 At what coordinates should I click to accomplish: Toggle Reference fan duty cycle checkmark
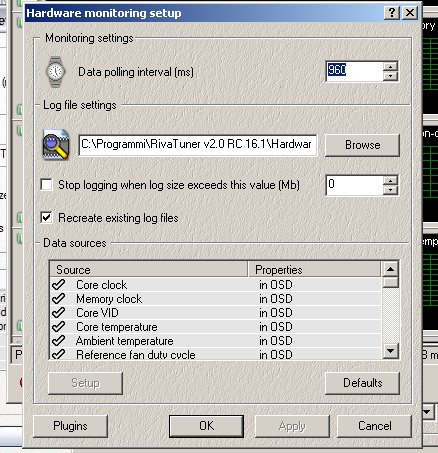[x=58, y=354]
